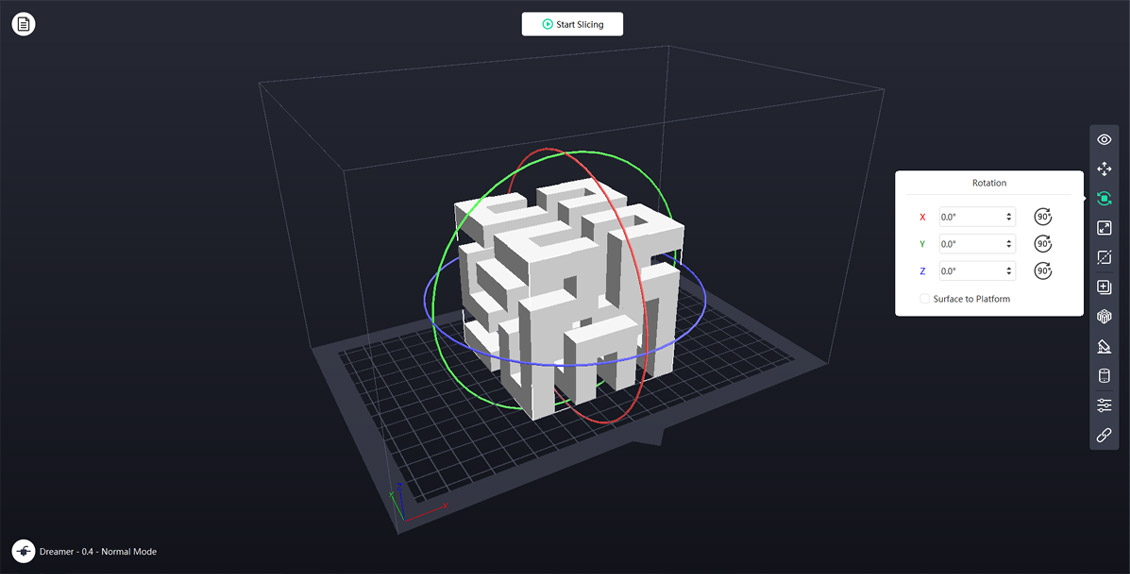Image resolution: width=1130 pixels, height=574 pixels.
Task: Rotate 90° around the Z axis
Action: pyautogui.click(x=1043, y=271)
